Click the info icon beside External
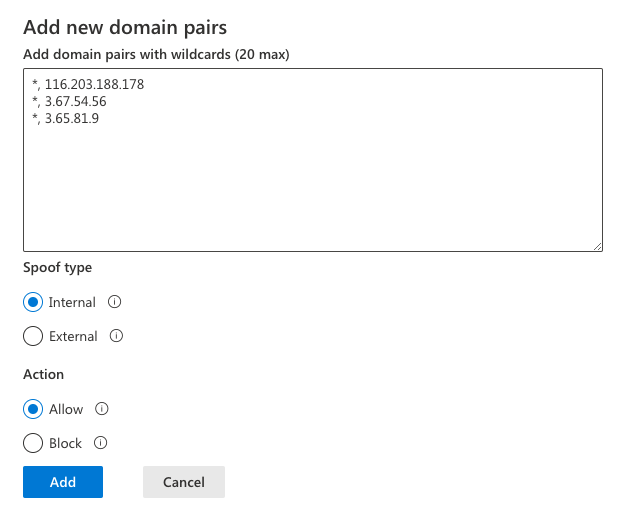Screen dimensions: 630x530 coord(116,337)
